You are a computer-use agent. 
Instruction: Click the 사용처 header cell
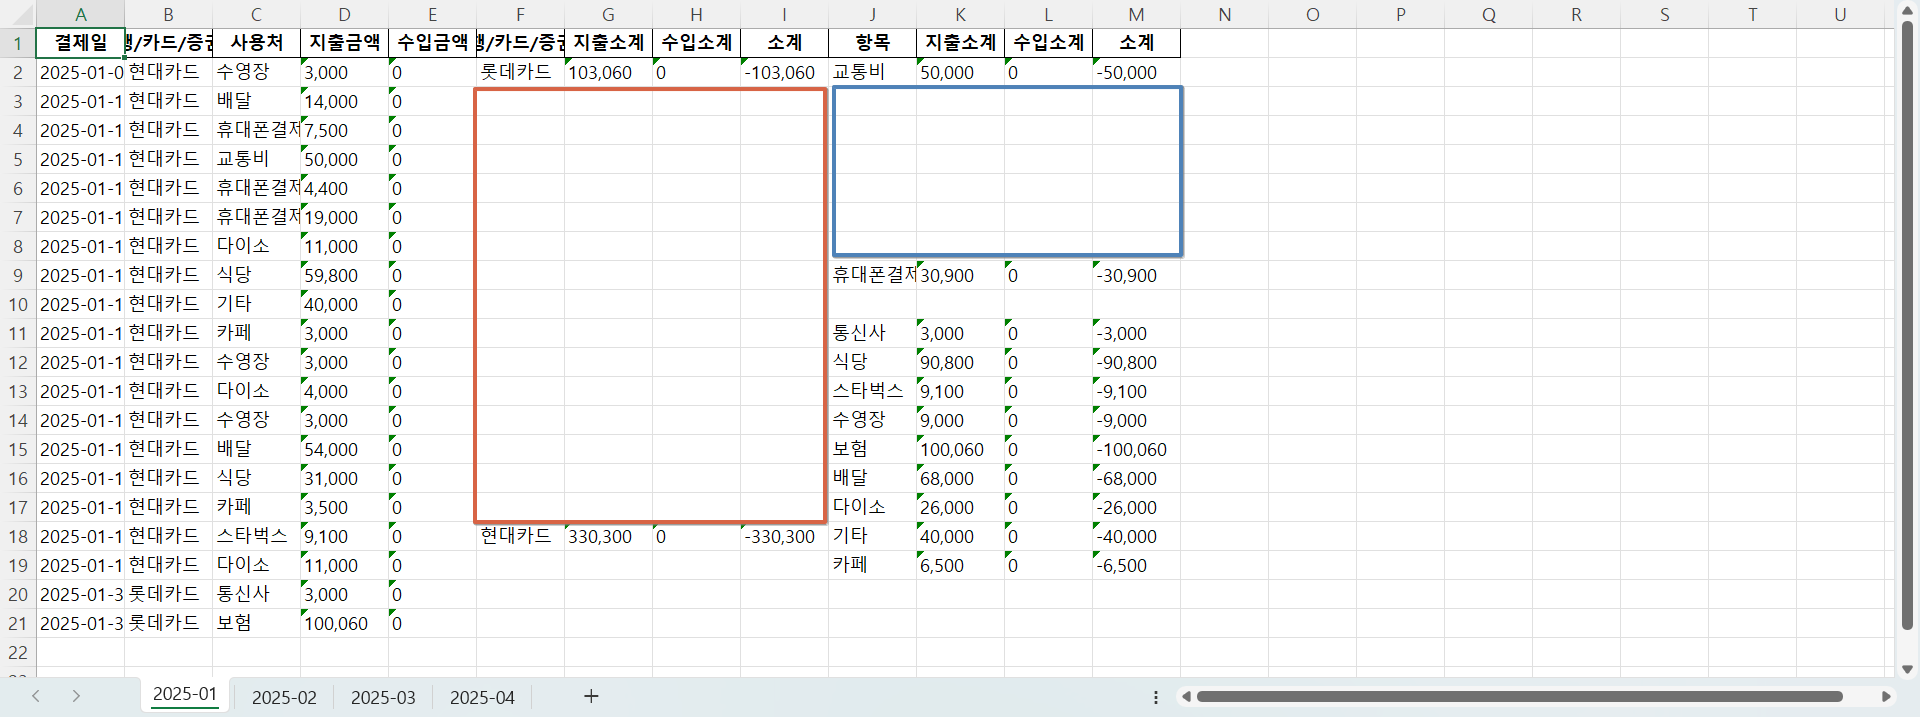[256, 43]
